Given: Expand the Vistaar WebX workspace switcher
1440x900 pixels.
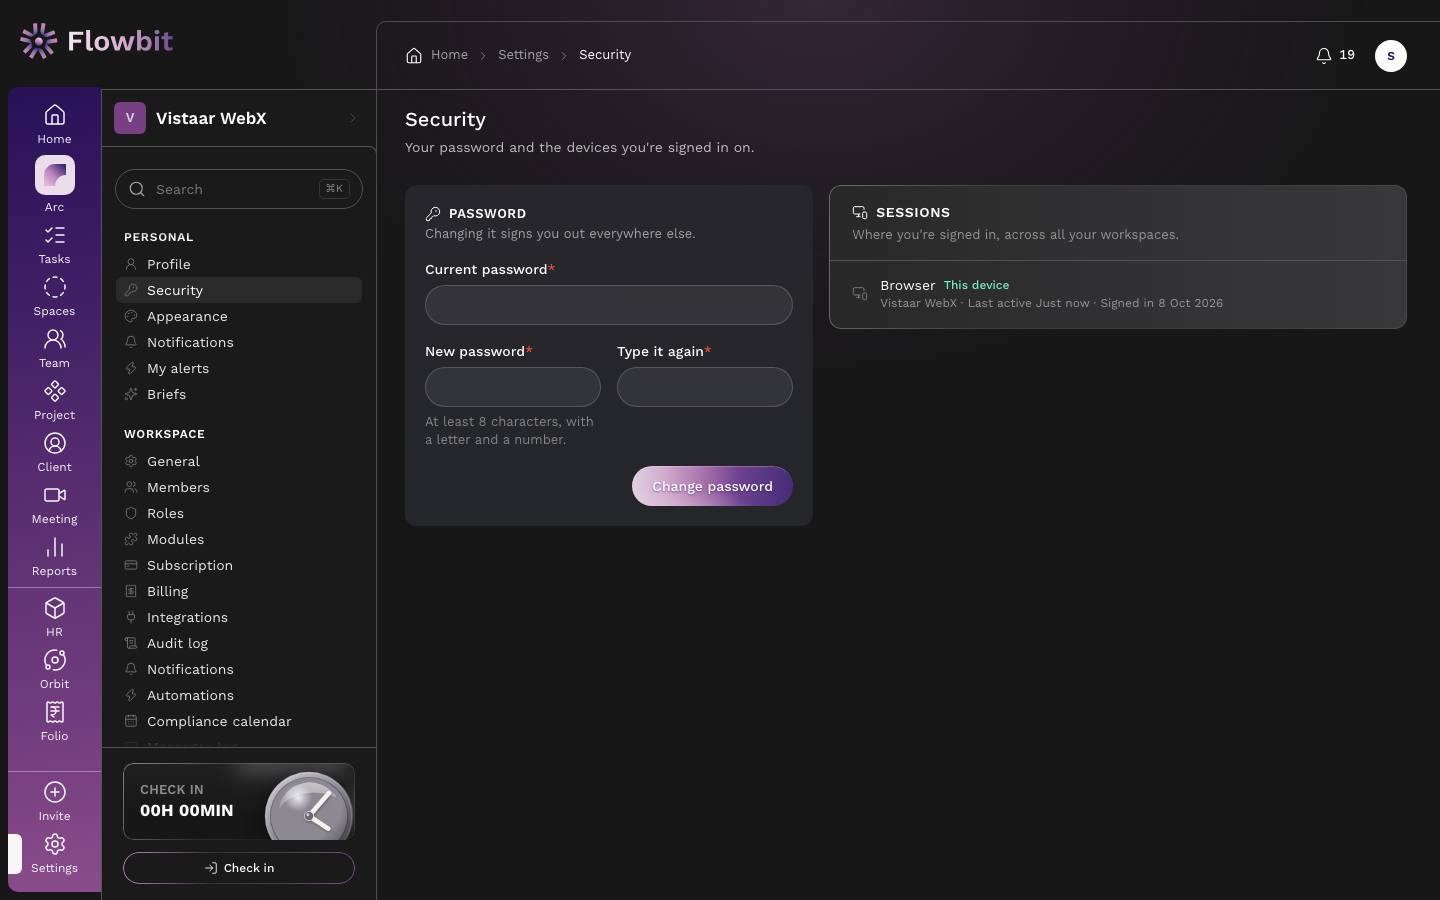Looking at the screenshot, I should pyautogui.click(x=238, y=118).
